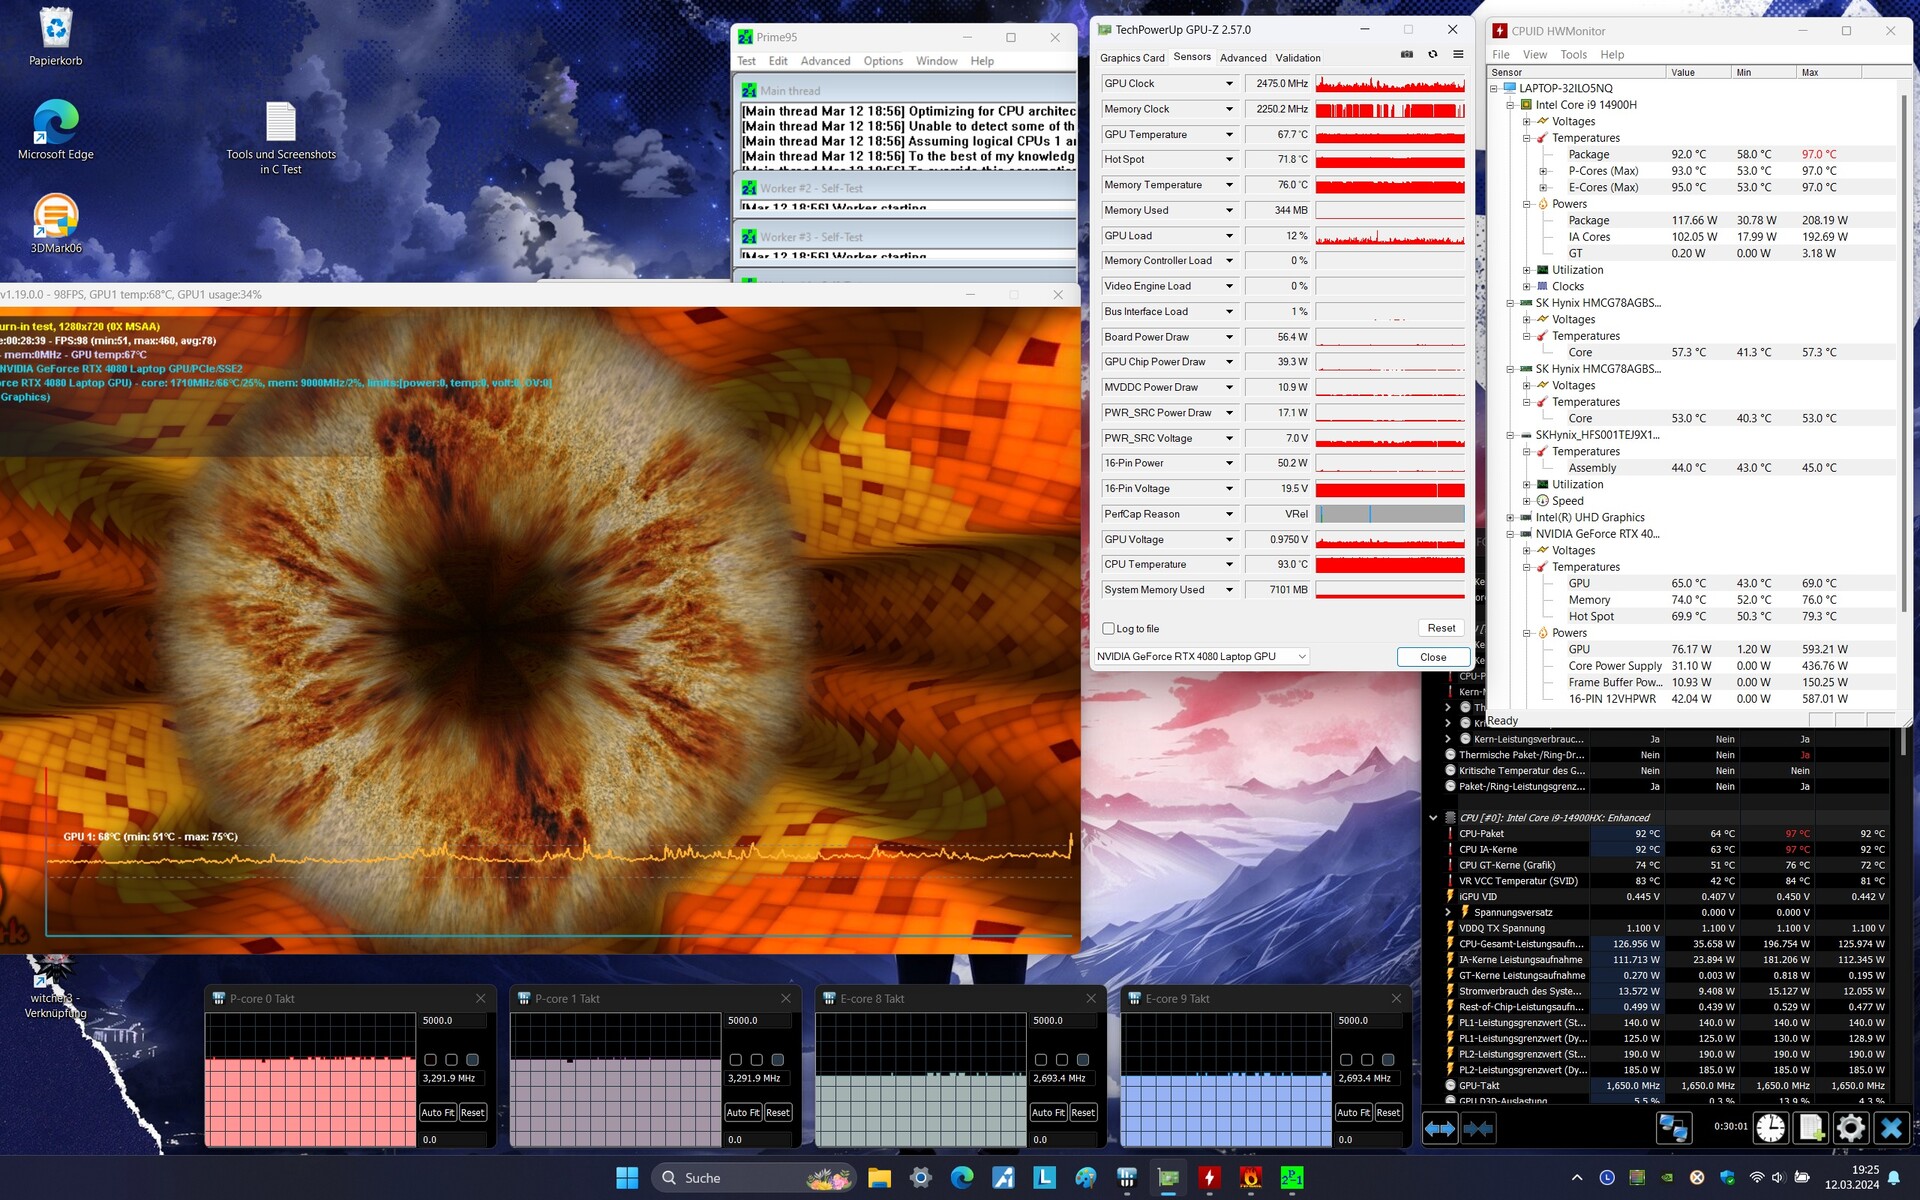Click Reset in E-core 9 Takt

click(1388, 1112)
